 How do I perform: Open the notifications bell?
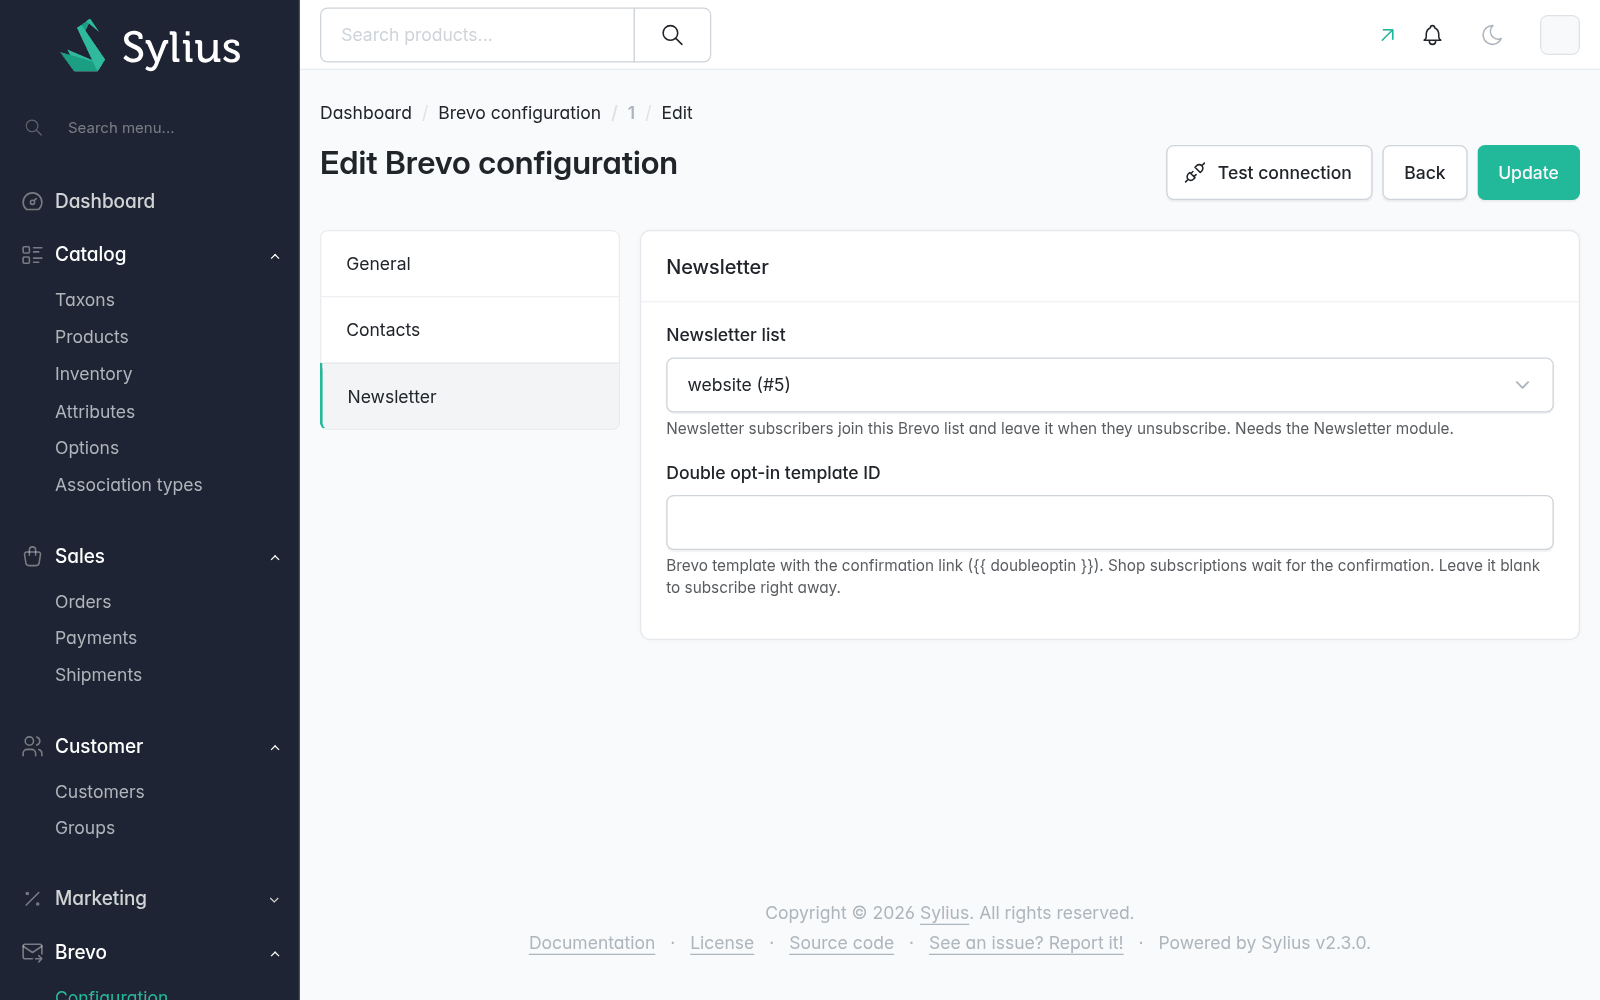(1432, 35)
